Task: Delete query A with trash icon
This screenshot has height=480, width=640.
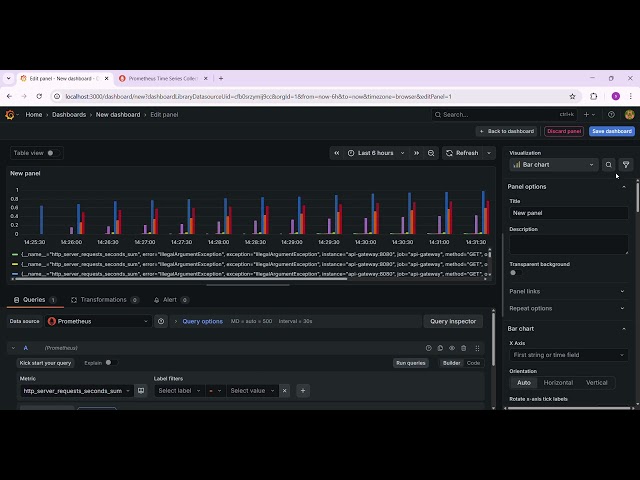Action: [464, 348]
